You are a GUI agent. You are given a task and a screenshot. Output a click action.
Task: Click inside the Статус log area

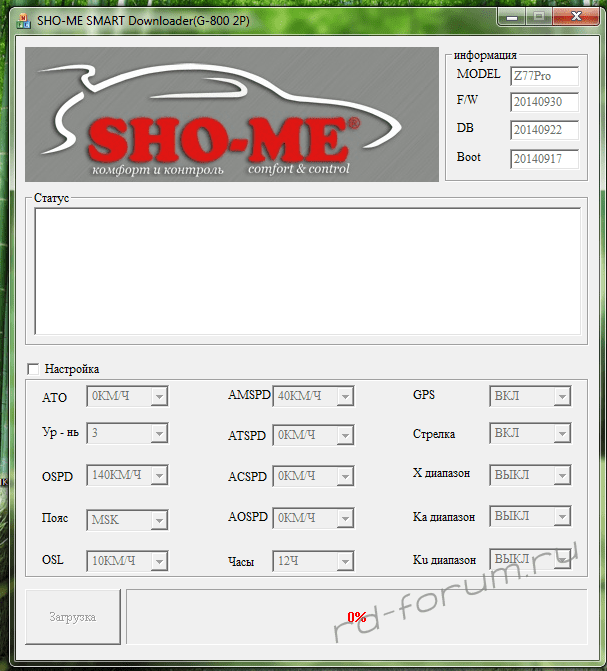coord(307,271)
